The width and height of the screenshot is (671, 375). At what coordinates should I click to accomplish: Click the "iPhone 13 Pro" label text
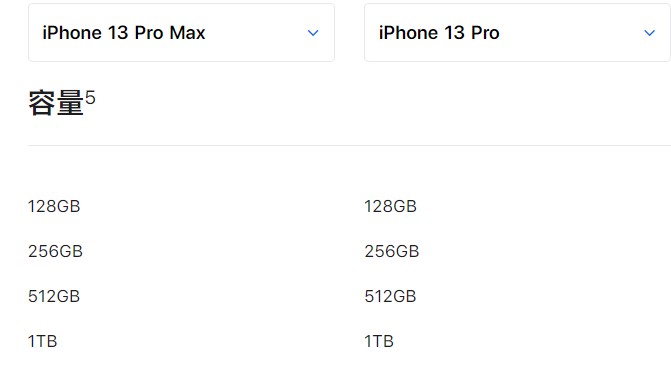point(439,33)
